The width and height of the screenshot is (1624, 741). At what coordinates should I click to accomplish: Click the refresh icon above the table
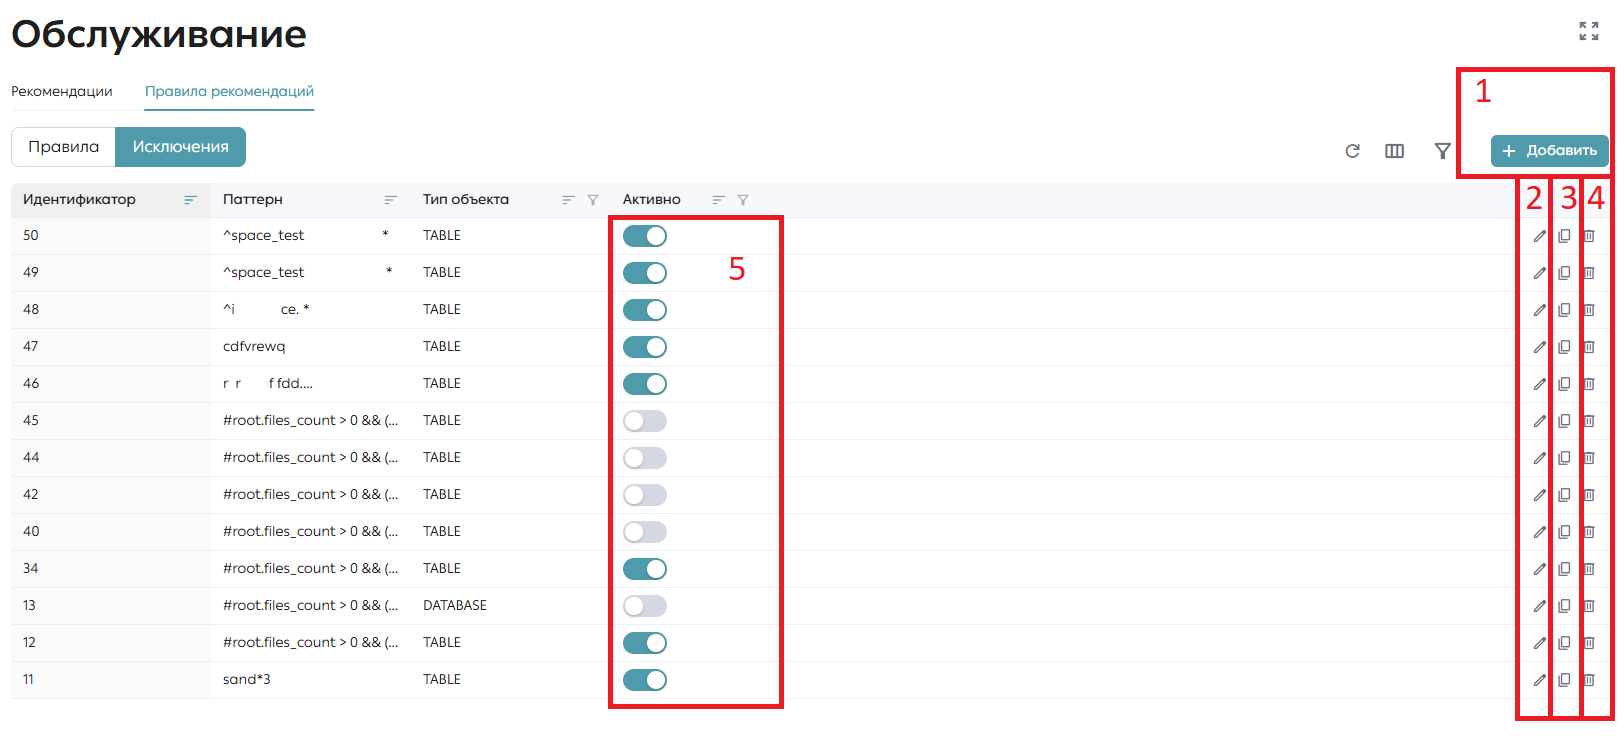pyautogui.click(x=1352, y=151)
